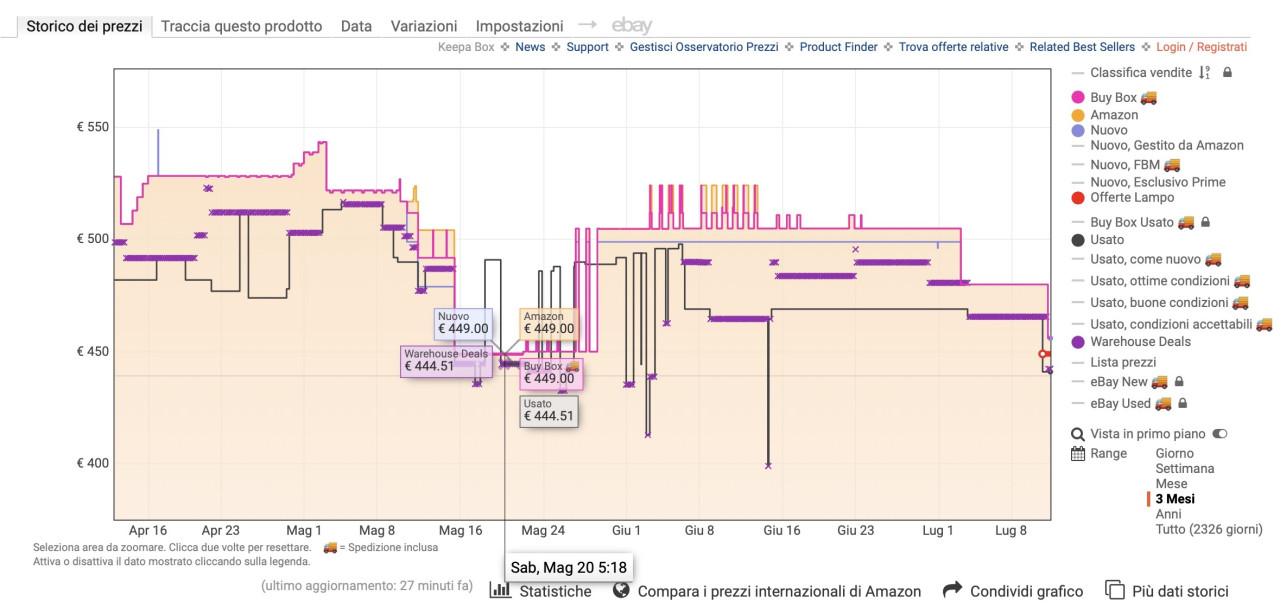Click the orange Amazon legend dot
The height and width of the screenshot is (614, 1280).
click(x=1078, y=115)
